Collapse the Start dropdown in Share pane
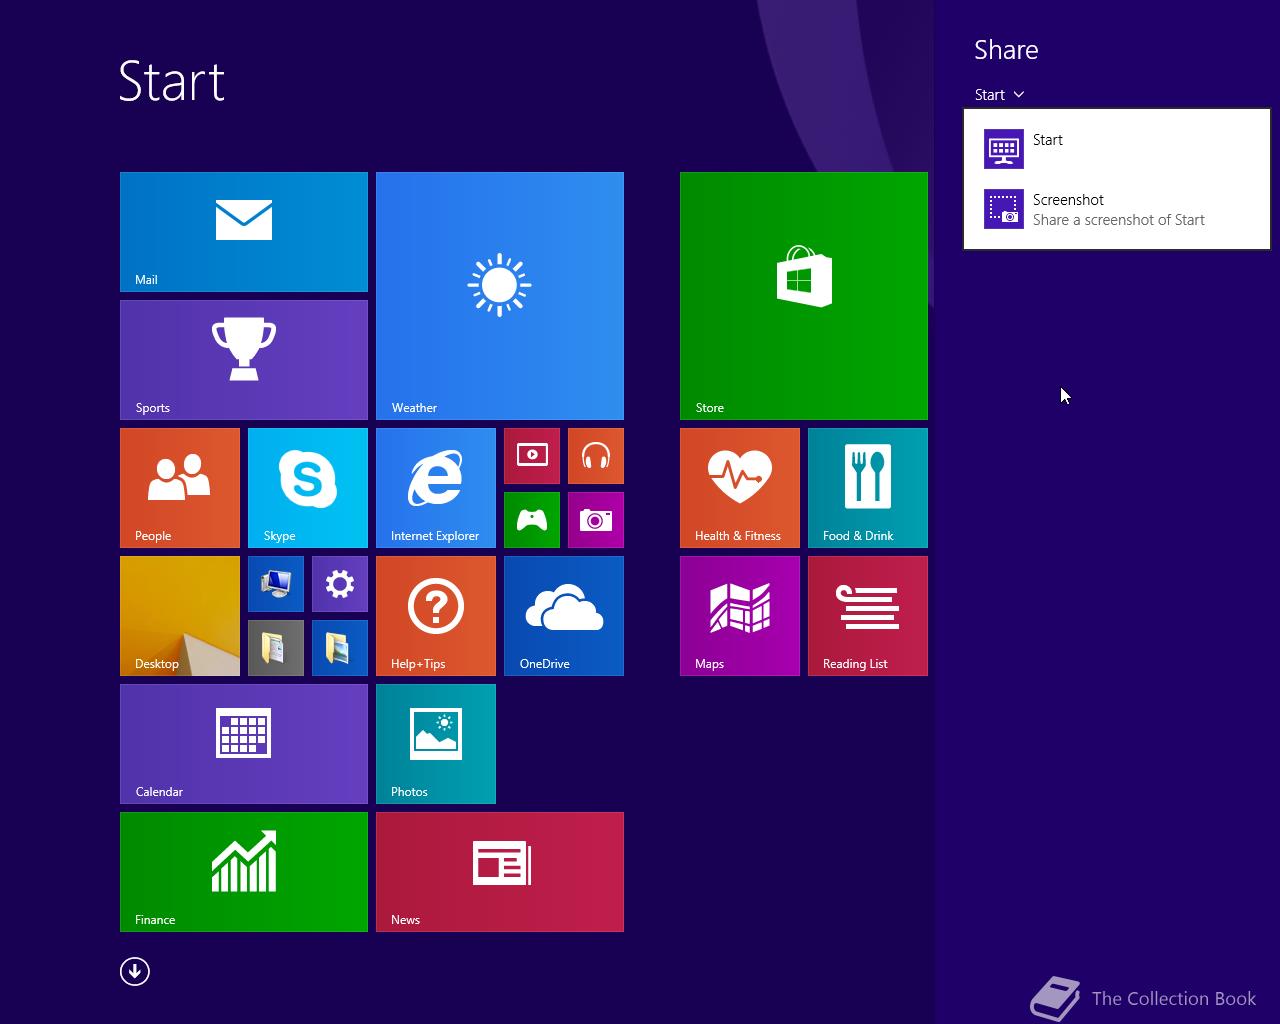 point(999,95)
